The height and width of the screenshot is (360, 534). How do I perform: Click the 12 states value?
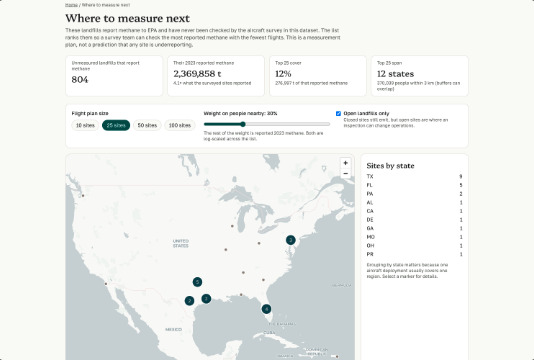[x=395, y=74]
